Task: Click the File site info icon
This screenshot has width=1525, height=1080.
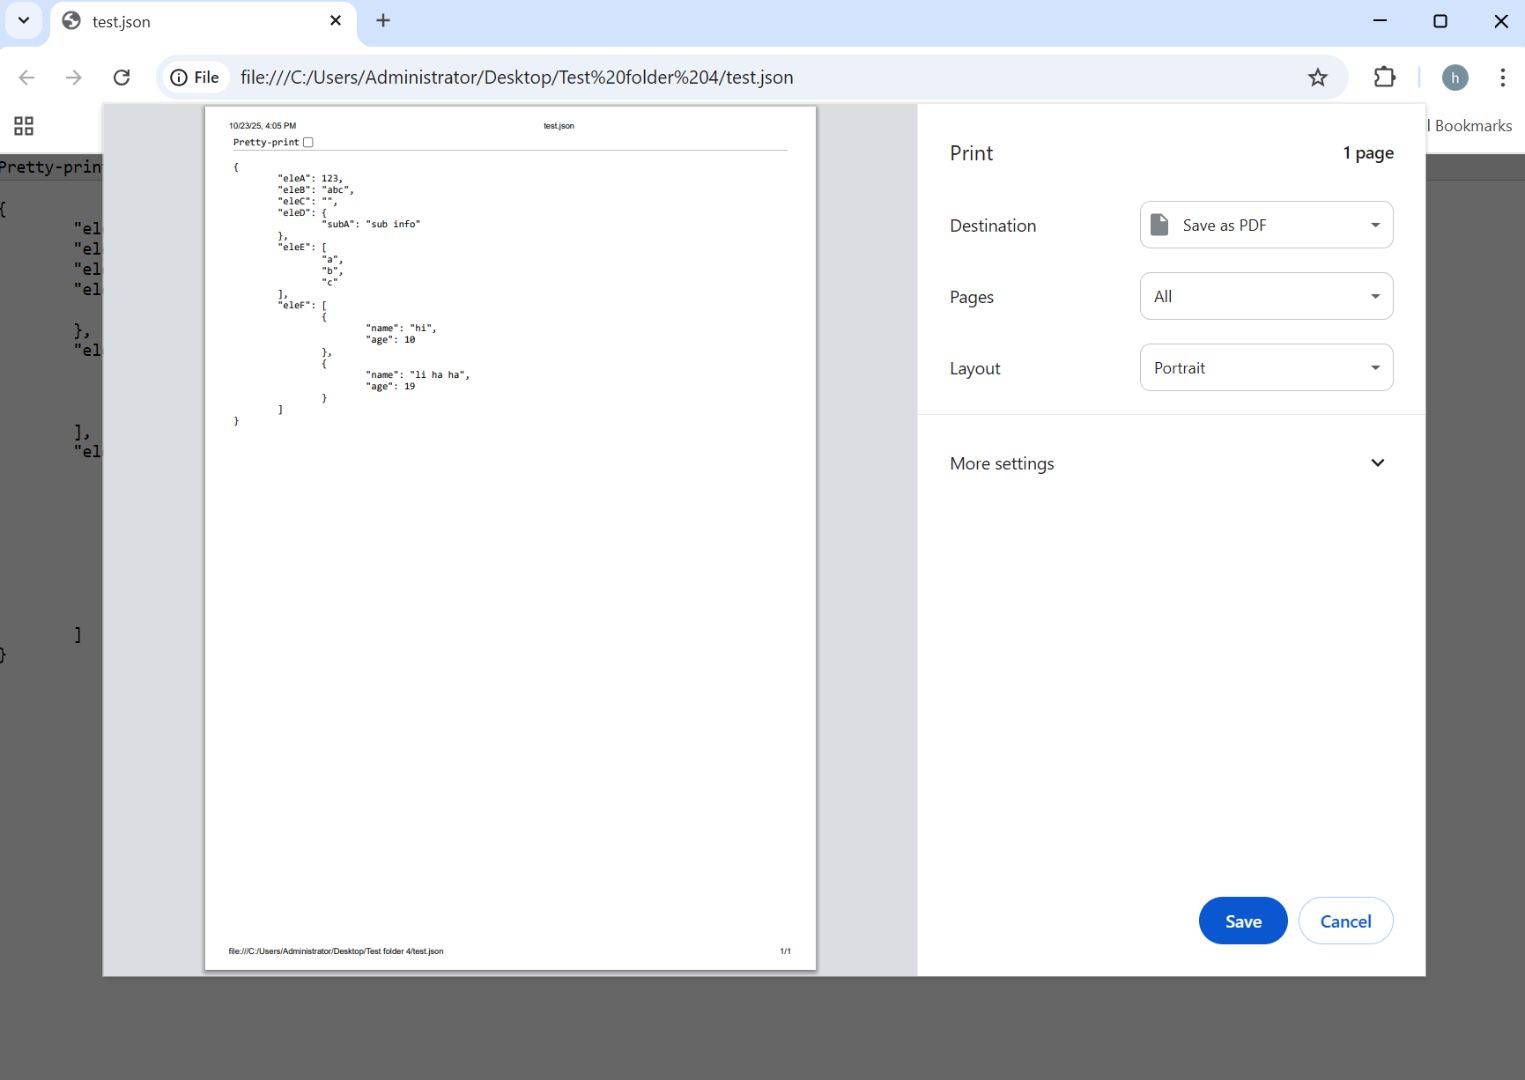Action: pyautogui.click(x=194, y=77)
